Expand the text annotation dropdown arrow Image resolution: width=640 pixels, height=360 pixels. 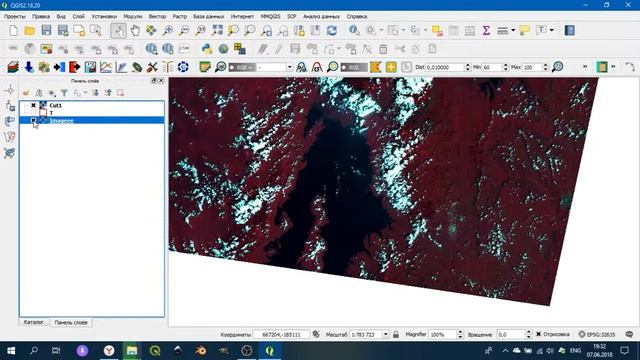[x=551, y=31]
